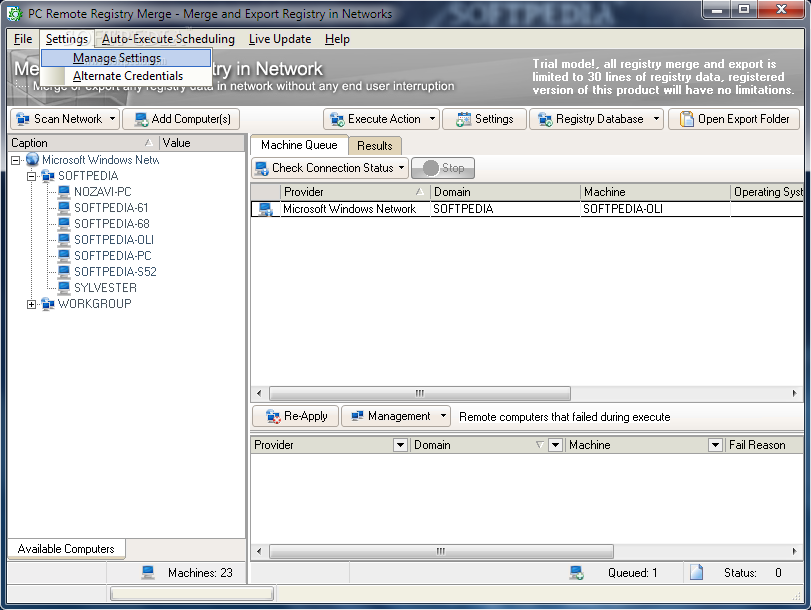Click the SOFTPEDIA-PC computer icon
This screenshot has width=811, height=610.
64,256
